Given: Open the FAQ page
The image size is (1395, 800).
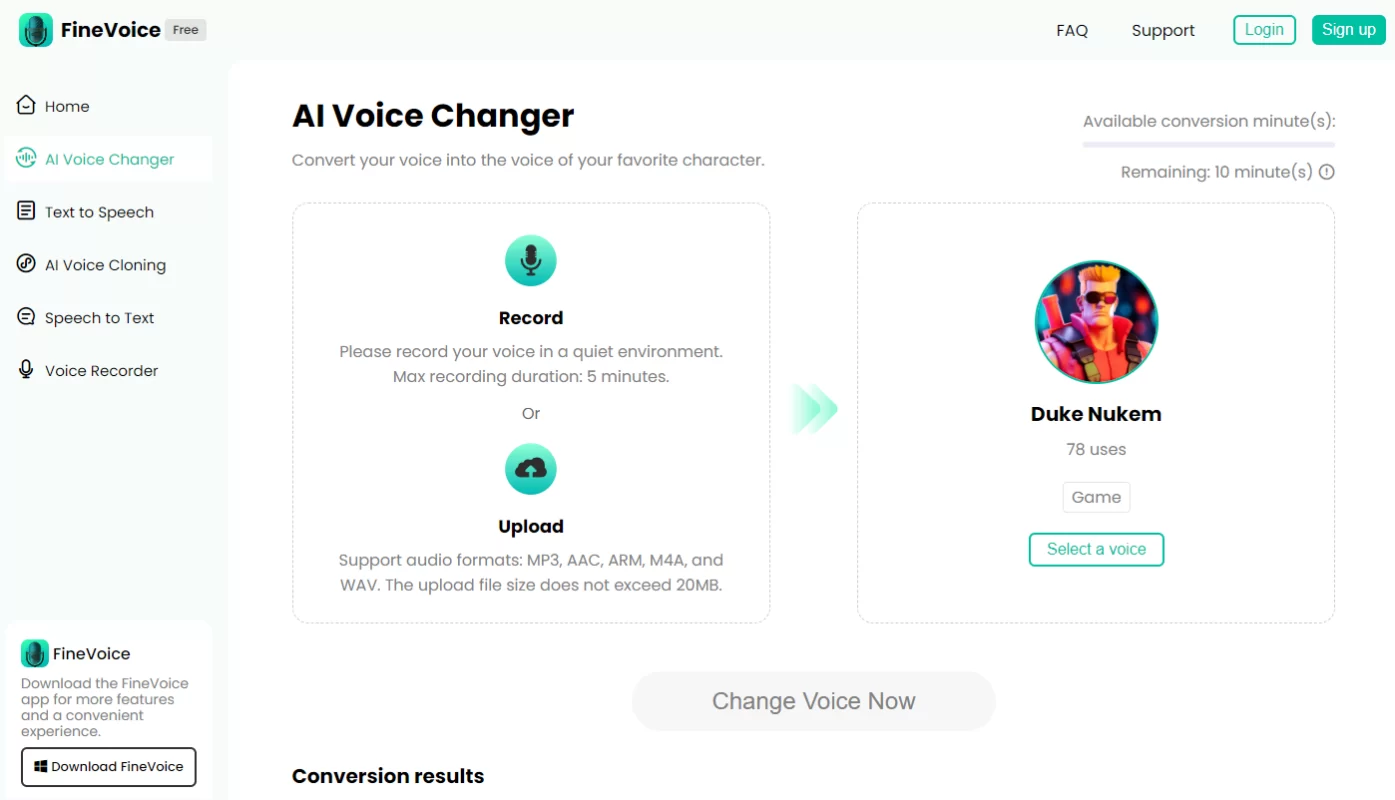Looking at the screenshot, I should pyautogui.click(x=1072, y=30).
